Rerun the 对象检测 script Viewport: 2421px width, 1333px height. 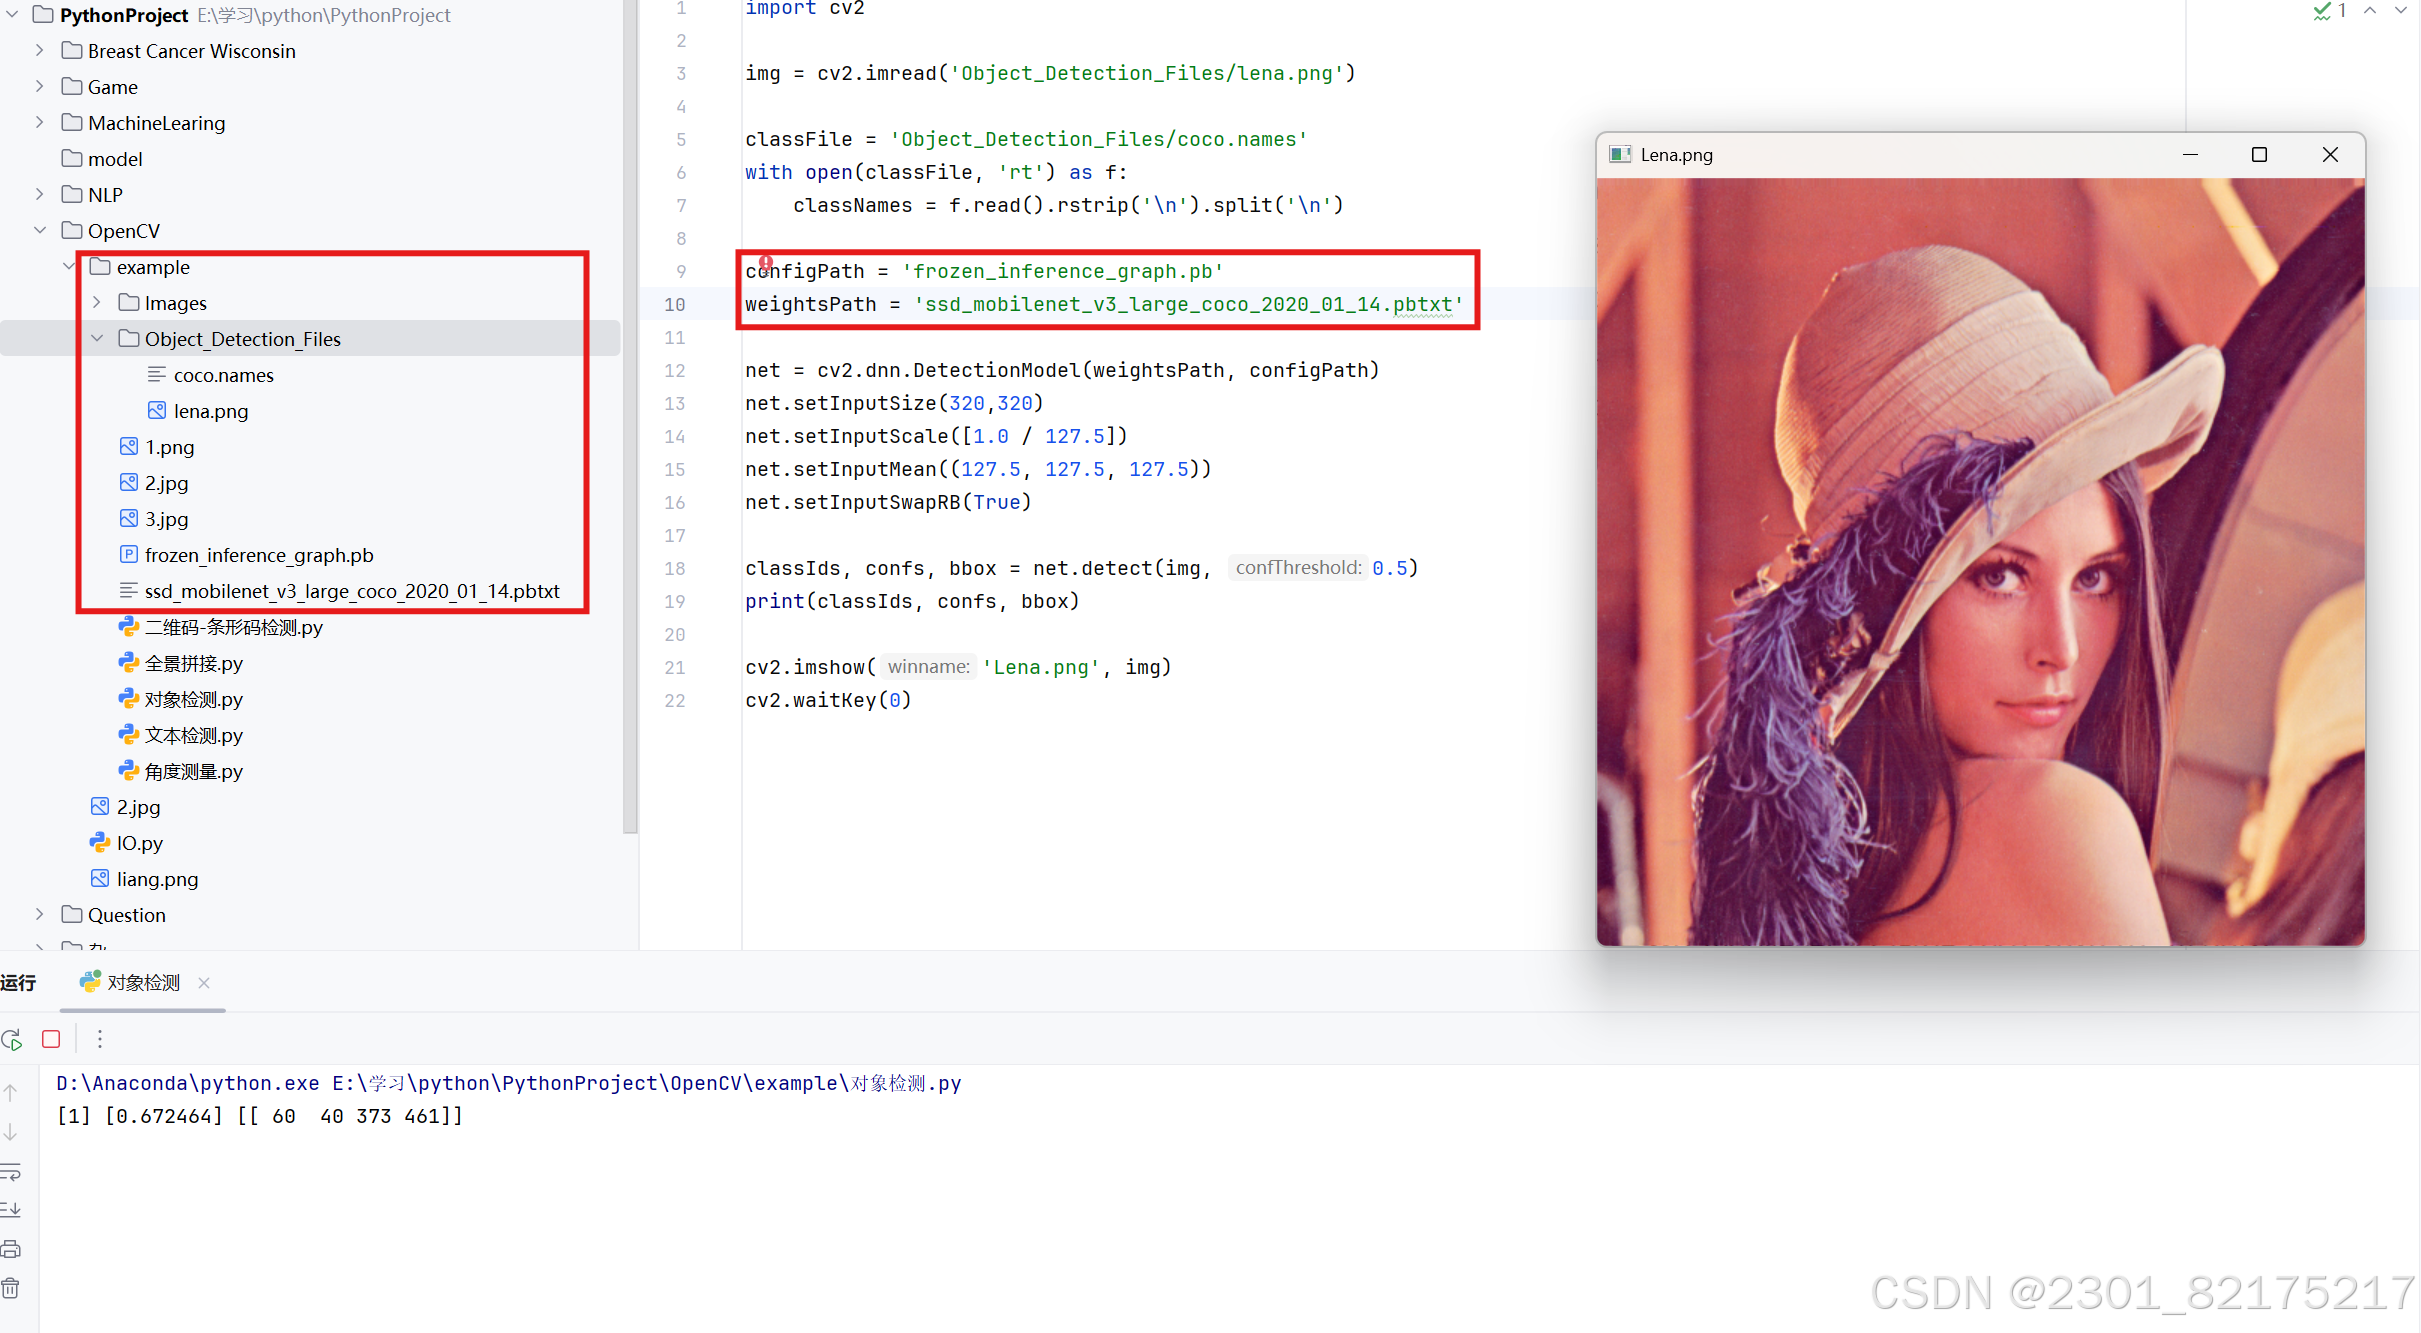(x=11, y=1040)
